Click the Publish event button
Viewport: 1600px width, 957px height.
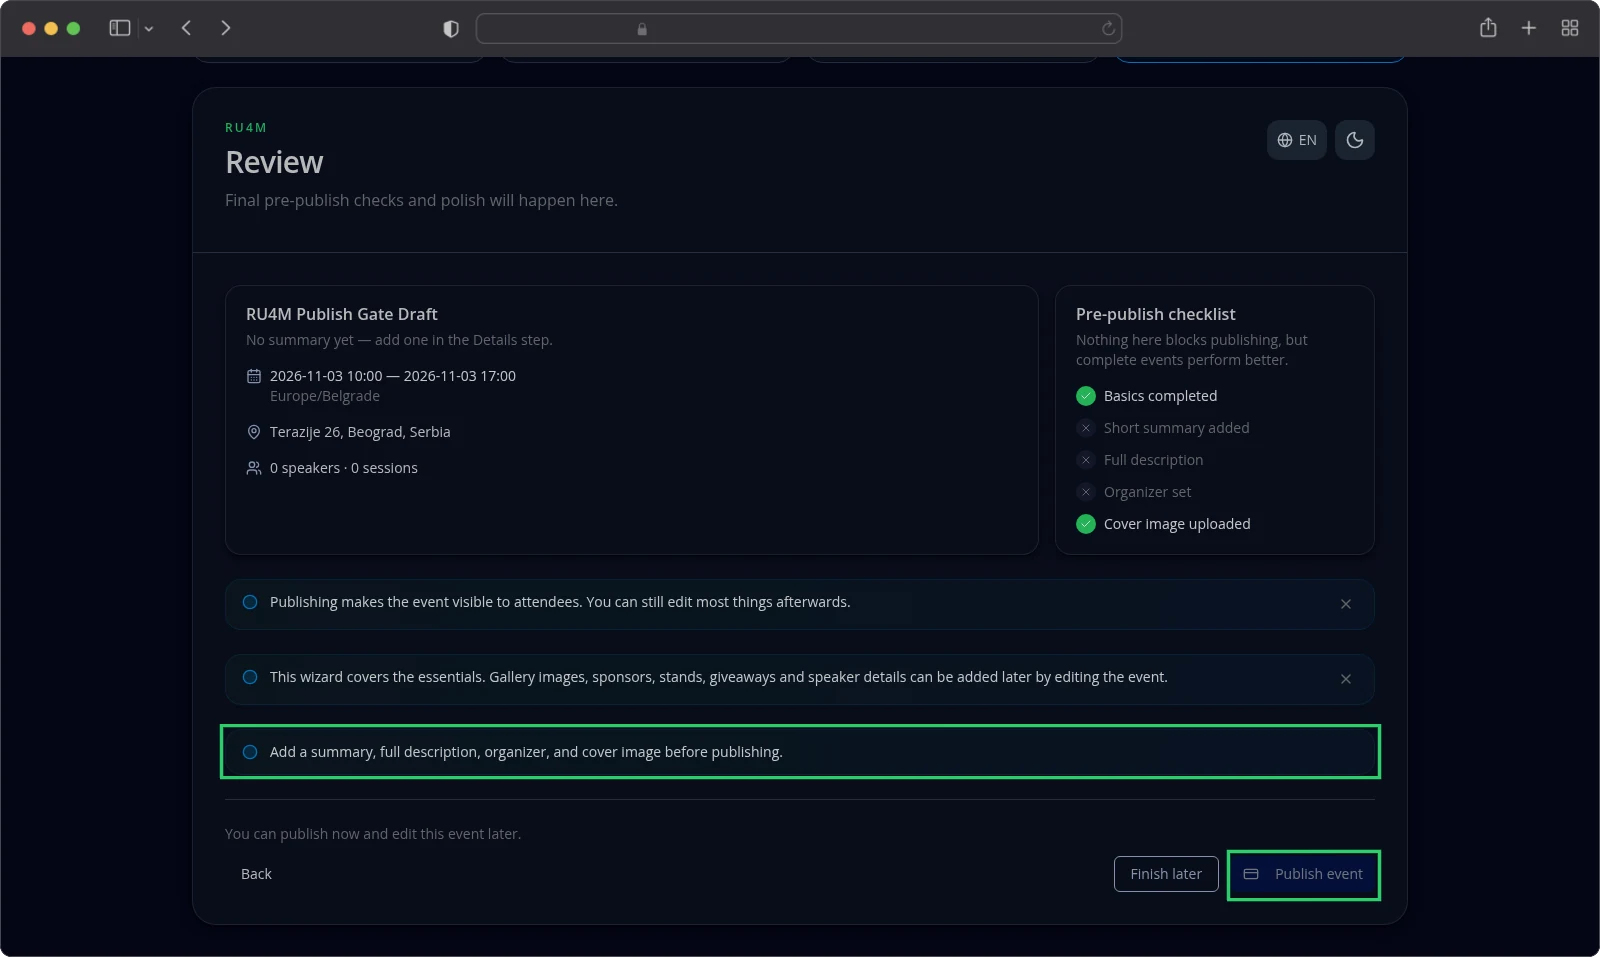click(1304, 874)
